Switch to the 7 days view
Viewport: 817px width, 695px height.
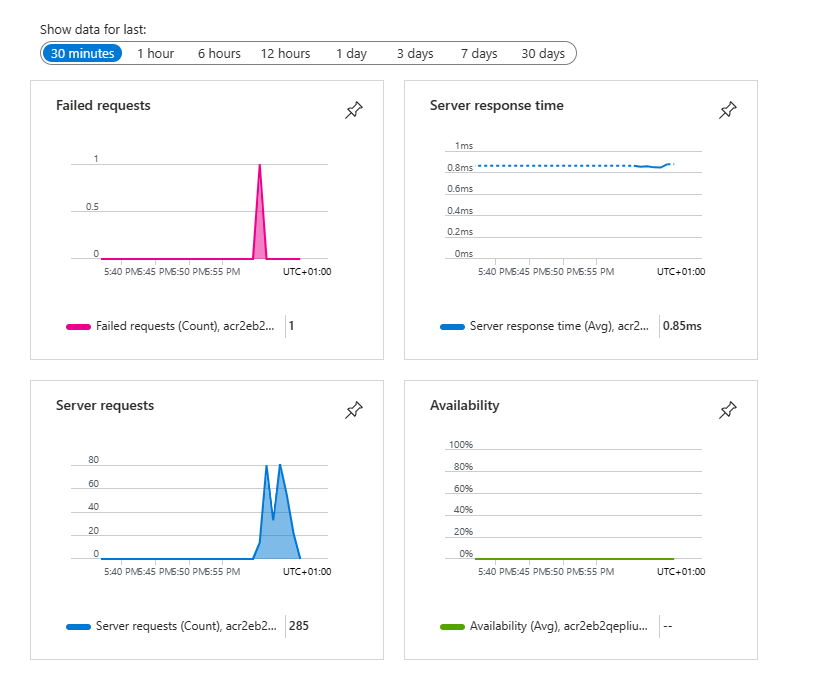point(479,54)
